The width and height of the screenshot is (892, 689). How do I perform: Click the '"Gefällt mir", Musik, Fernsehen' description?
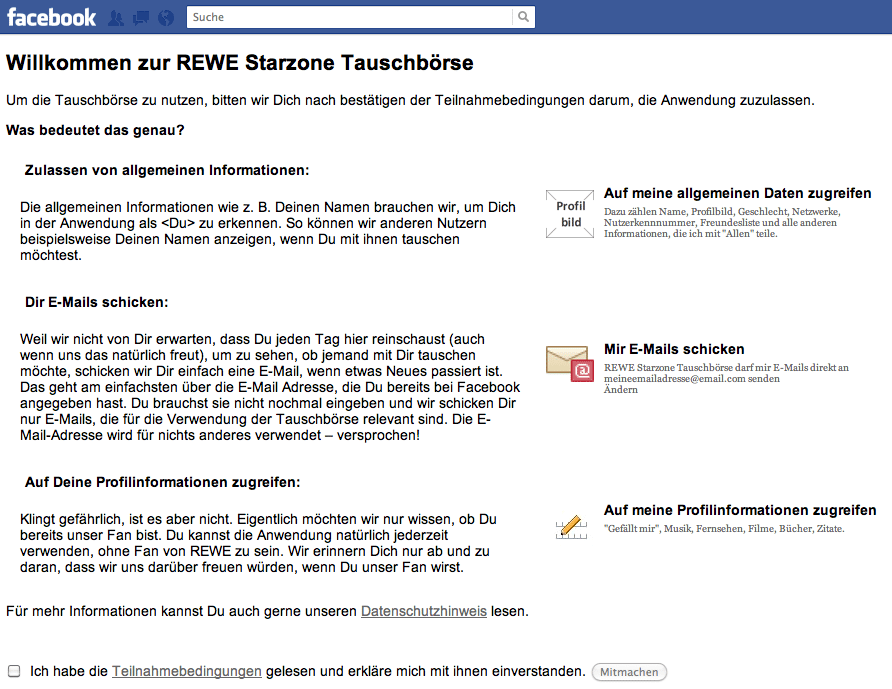click(724, 529)
